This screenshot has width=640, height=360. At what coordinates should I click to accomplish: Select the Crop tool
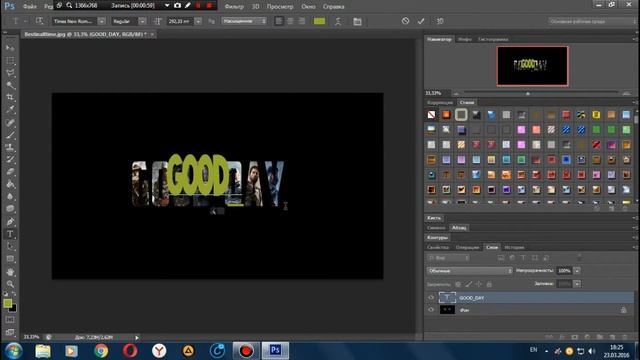[x=10, y=97]
